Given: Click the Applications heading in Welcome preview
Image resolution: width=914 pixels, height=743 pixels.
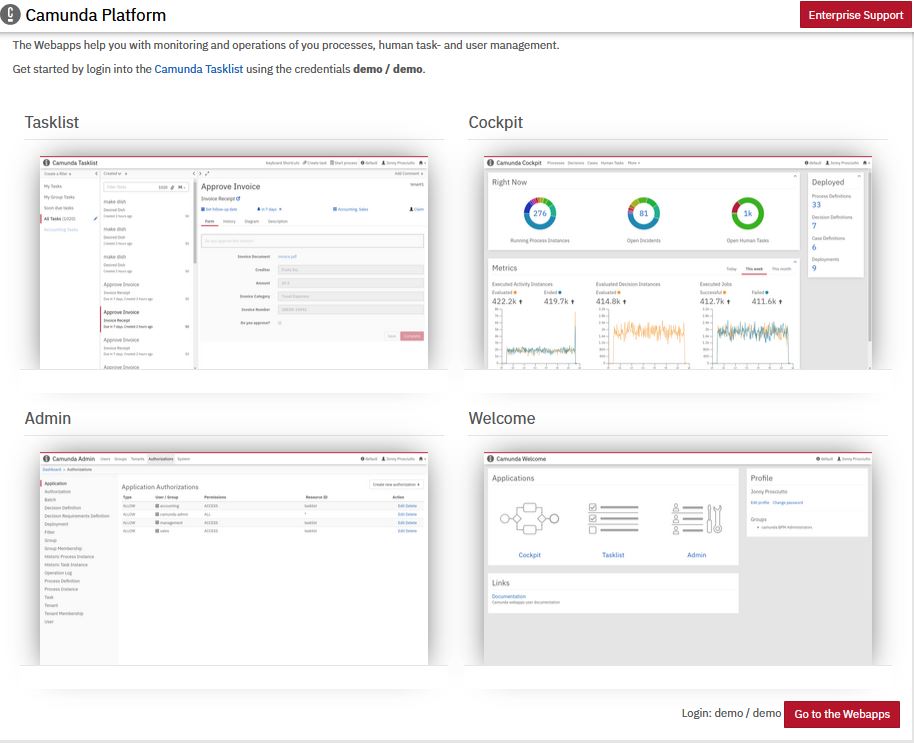Looking at the screenshot, I should [512, 478].
